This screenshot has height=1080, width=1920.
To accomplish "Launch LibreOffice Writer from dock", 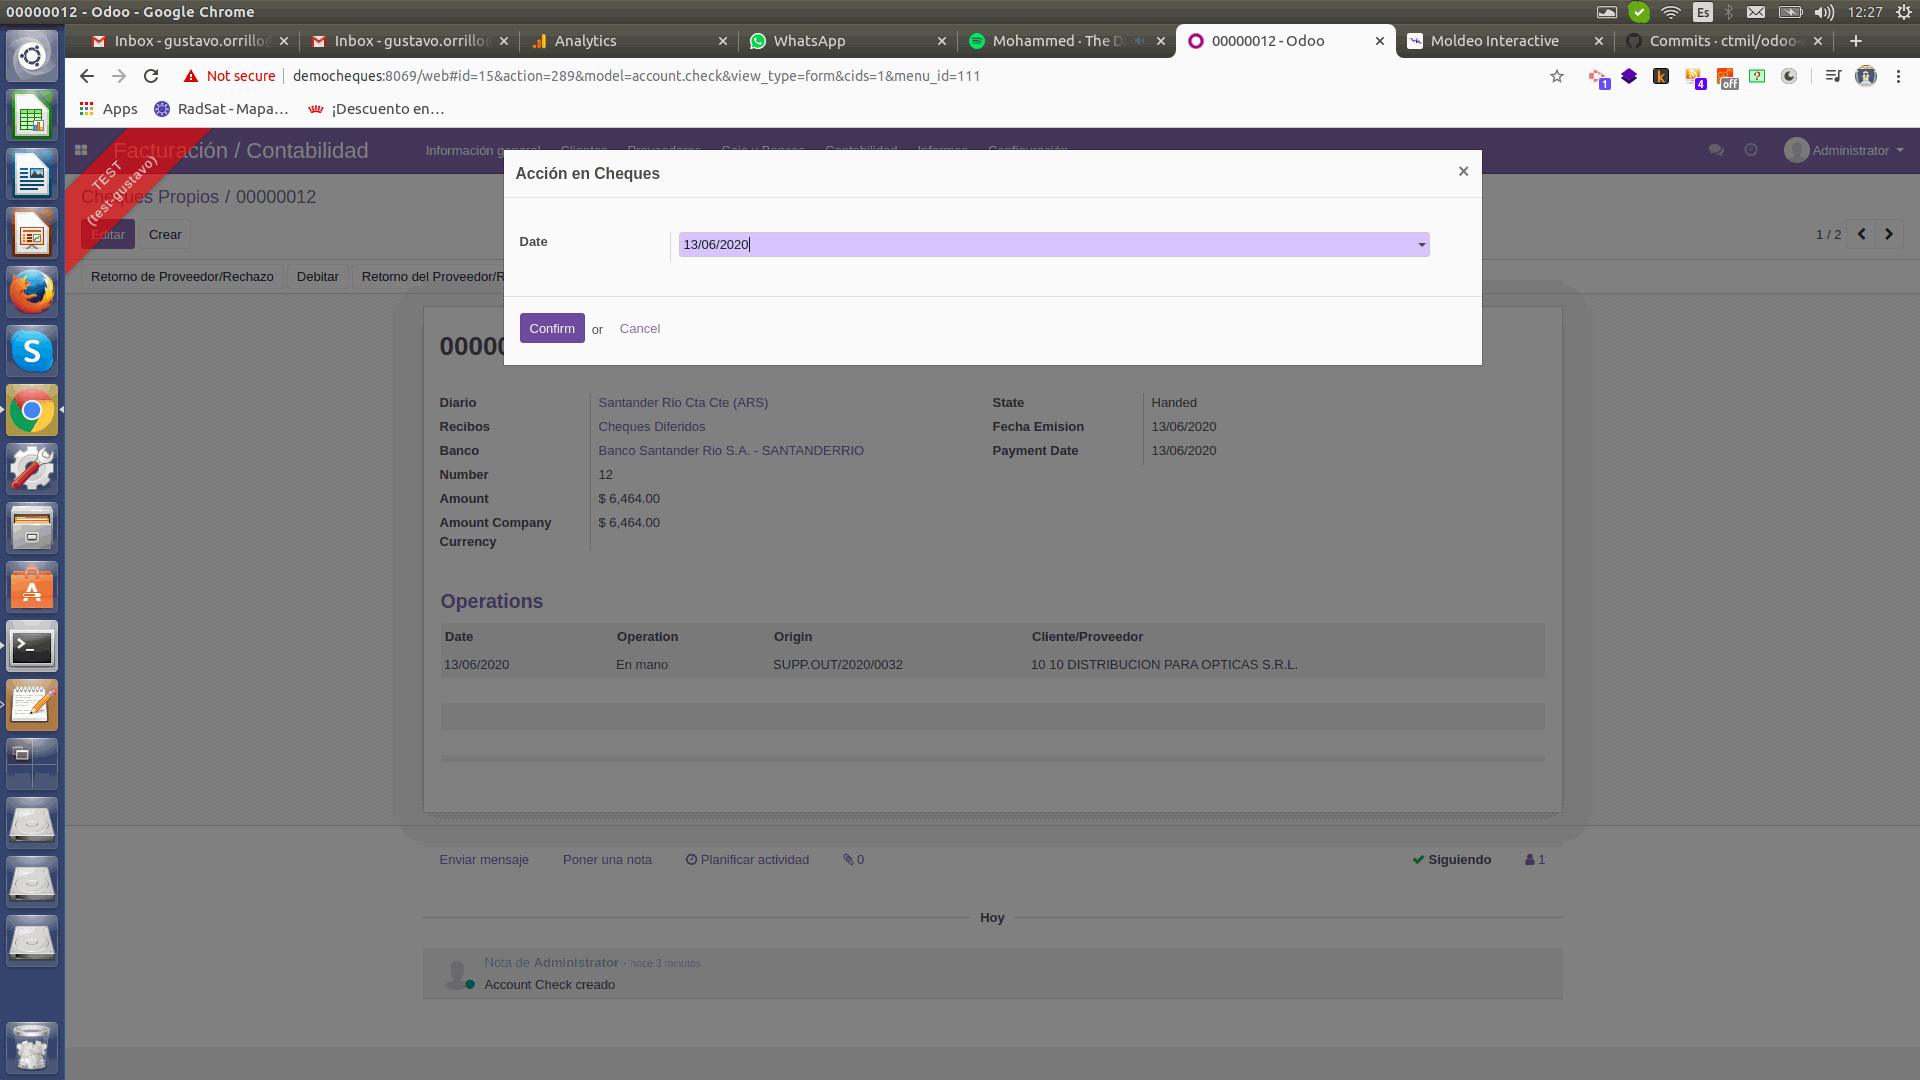I will (32, 175).
